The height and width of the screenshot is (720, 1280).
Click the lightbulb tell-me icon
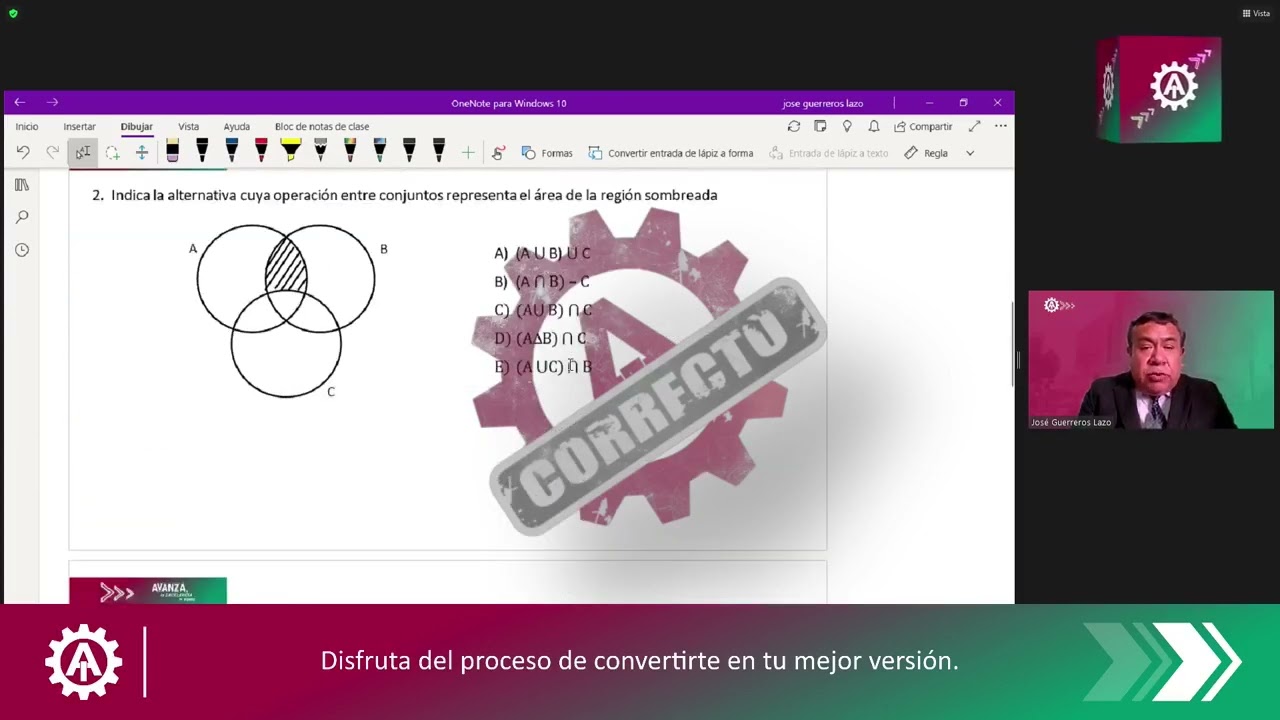click(847, 126)
